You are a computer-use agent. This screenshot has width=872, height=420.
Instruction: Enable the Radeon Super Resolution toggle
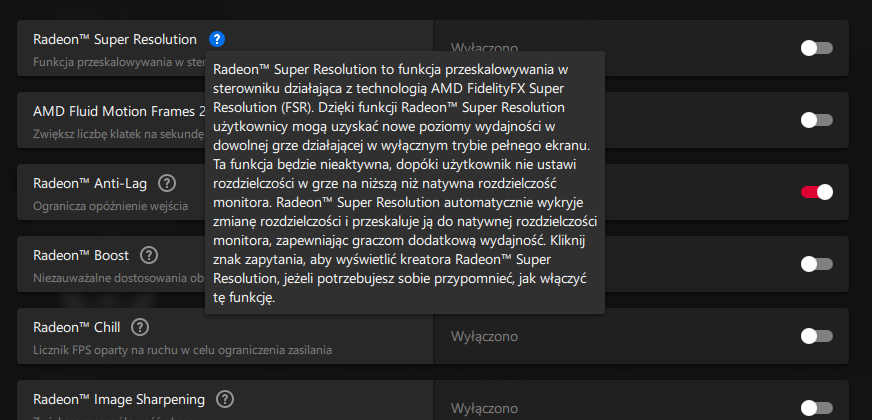pyautogui.click(x=816, y=48)
